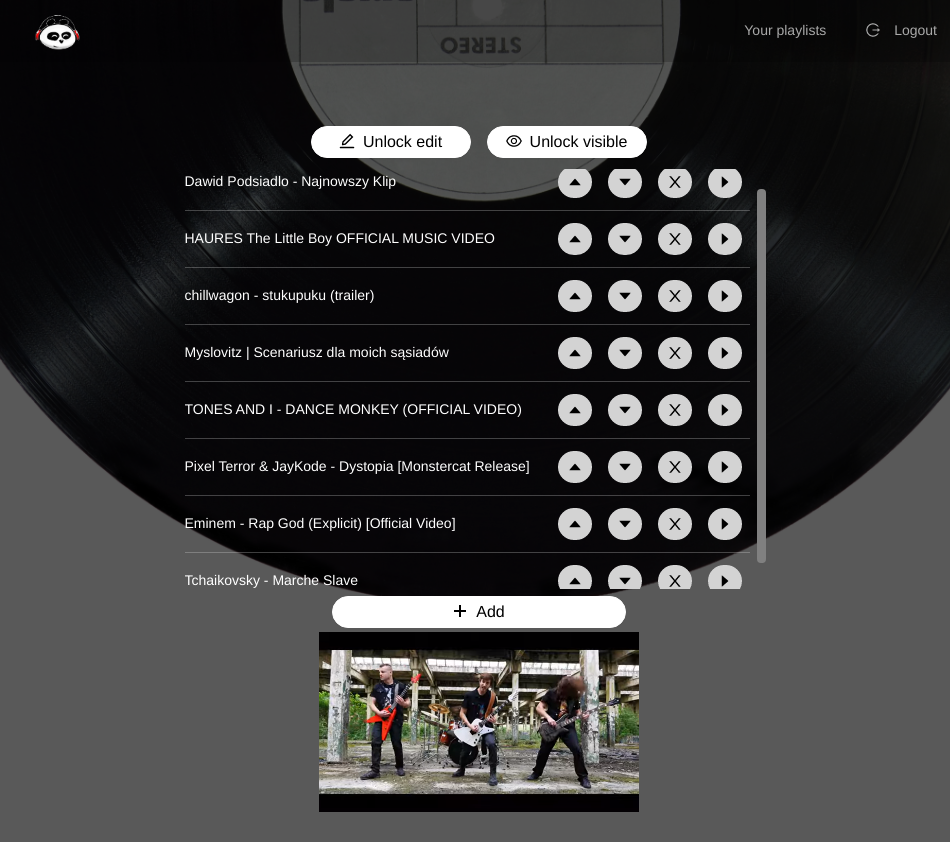Move Dawid Podsiadlo track down
The width and height of the screenshot is (950, 842).
pos(625,182)
